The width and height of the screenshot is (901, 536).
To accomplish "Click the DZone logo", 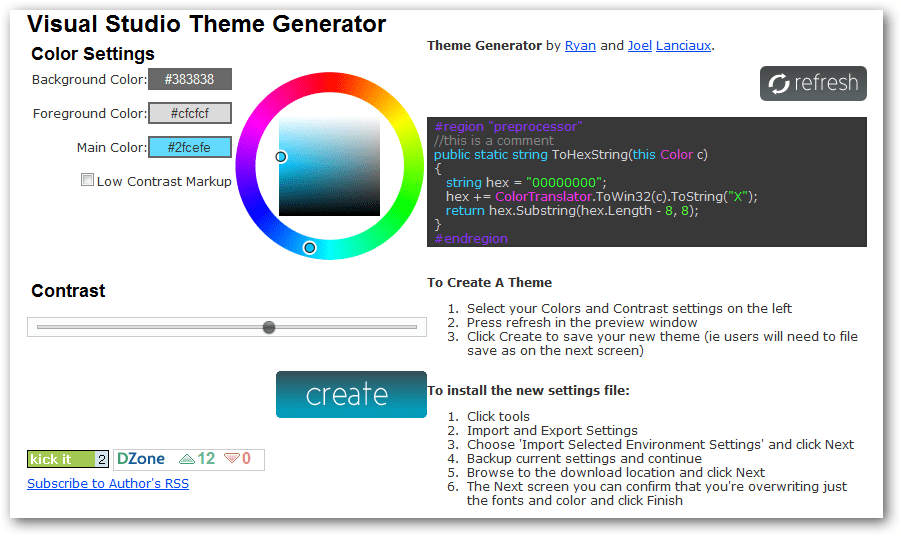I will (141, 458).
